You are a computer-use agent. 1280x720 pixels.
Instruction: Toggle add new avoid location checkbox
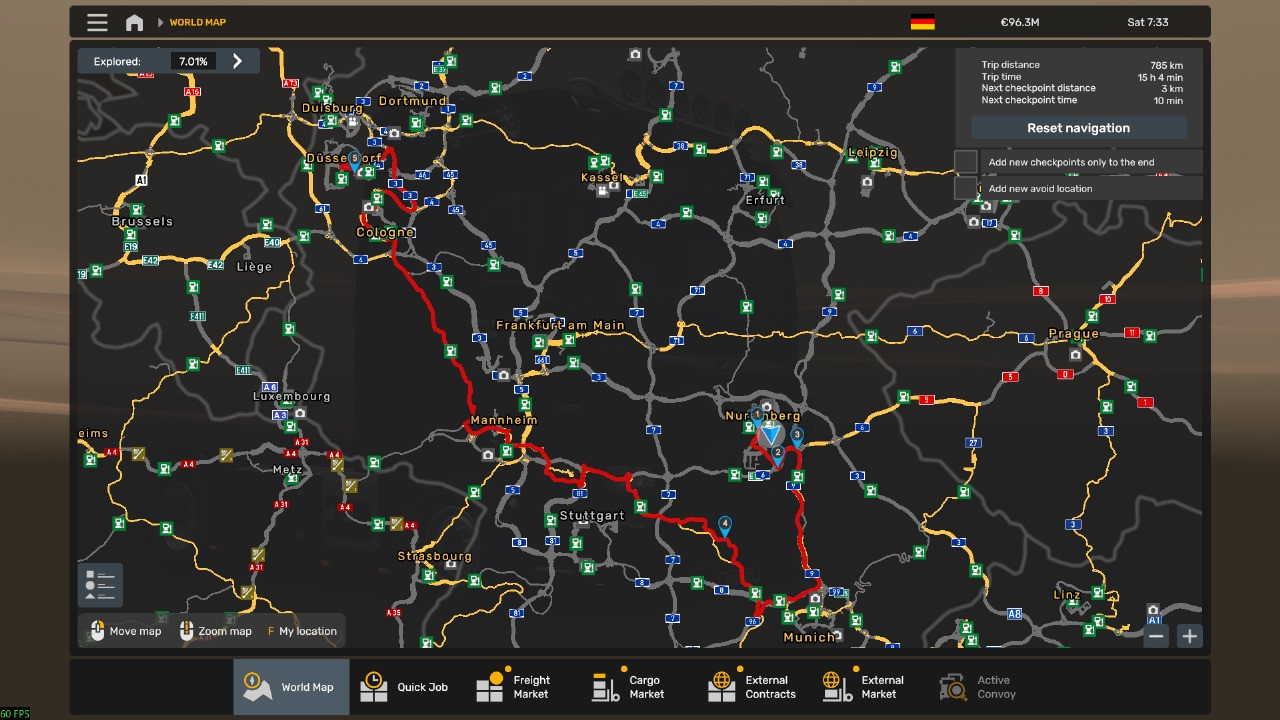pos(965,188)
